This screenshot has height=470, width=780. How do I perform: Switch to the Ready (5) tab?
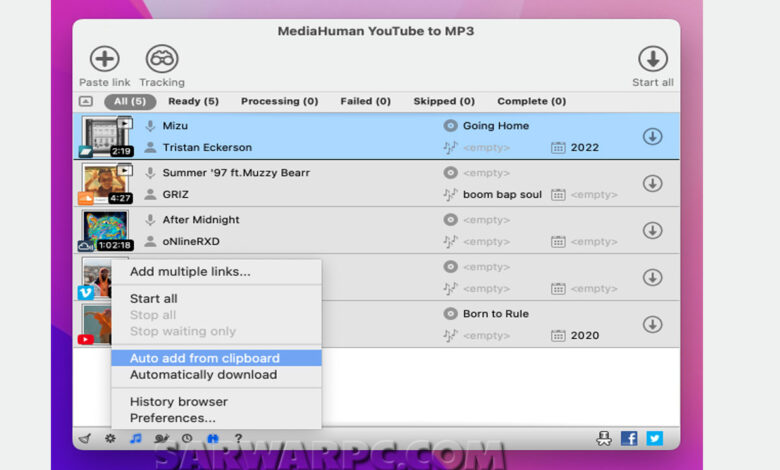194,101
